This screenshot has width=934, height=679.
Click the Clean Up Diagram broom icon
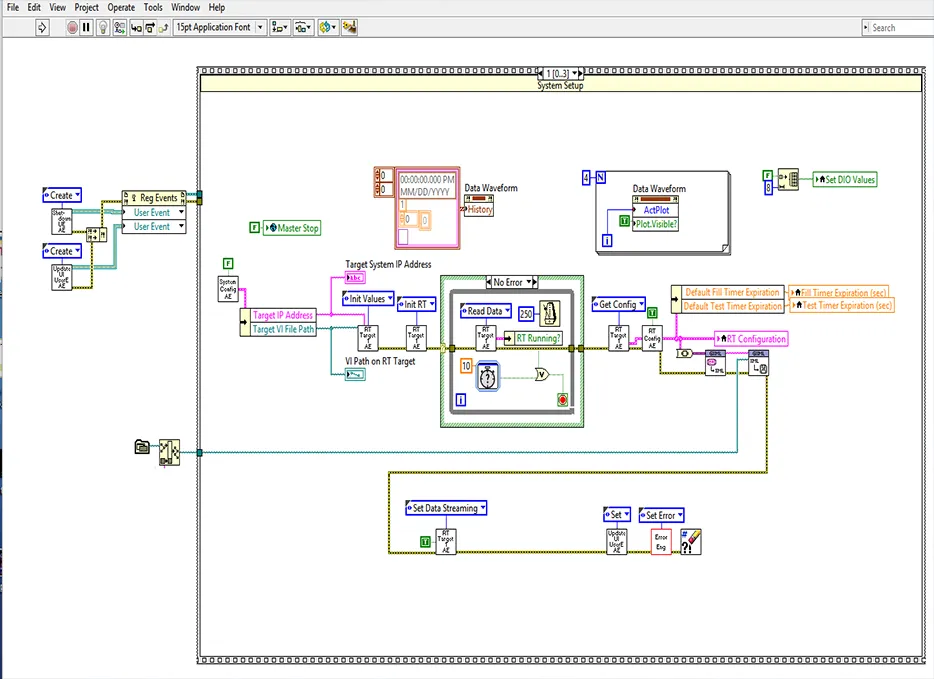pos(350,28)
